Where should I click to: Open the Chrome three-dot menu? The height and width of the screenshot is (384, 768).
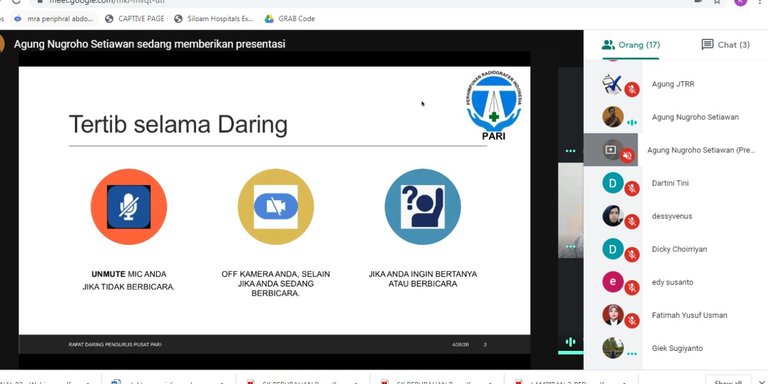[759, 1]
